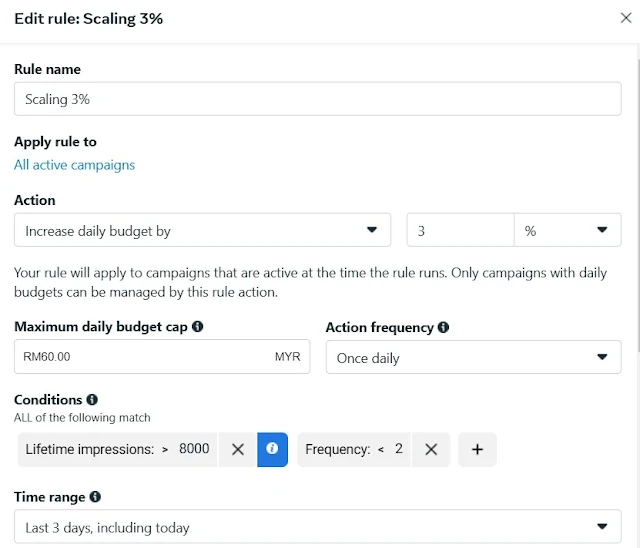The height and width of the screenshot is (548, 640).
Task: Remove the Lifetime impressions condition
Action: pos(238,450)
